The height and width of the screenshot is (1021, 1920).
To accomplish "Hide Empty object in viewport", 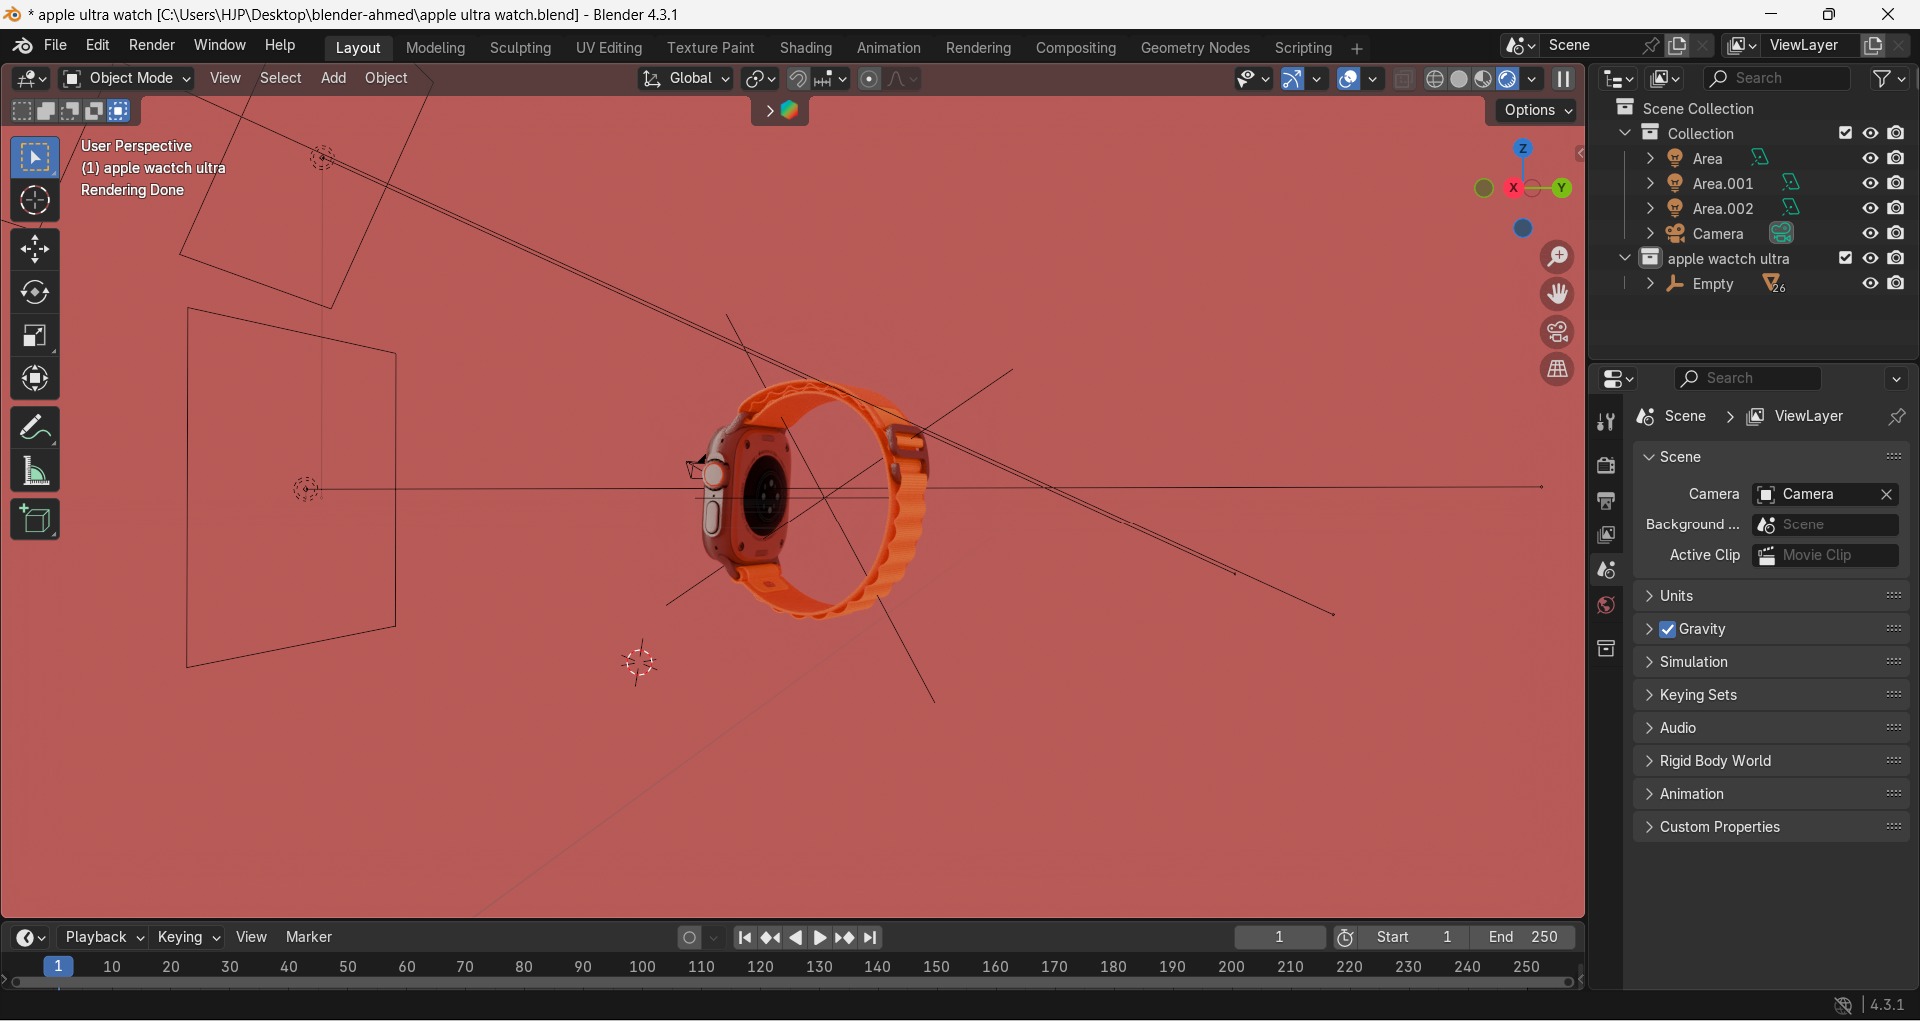I will click(1870, 285).
